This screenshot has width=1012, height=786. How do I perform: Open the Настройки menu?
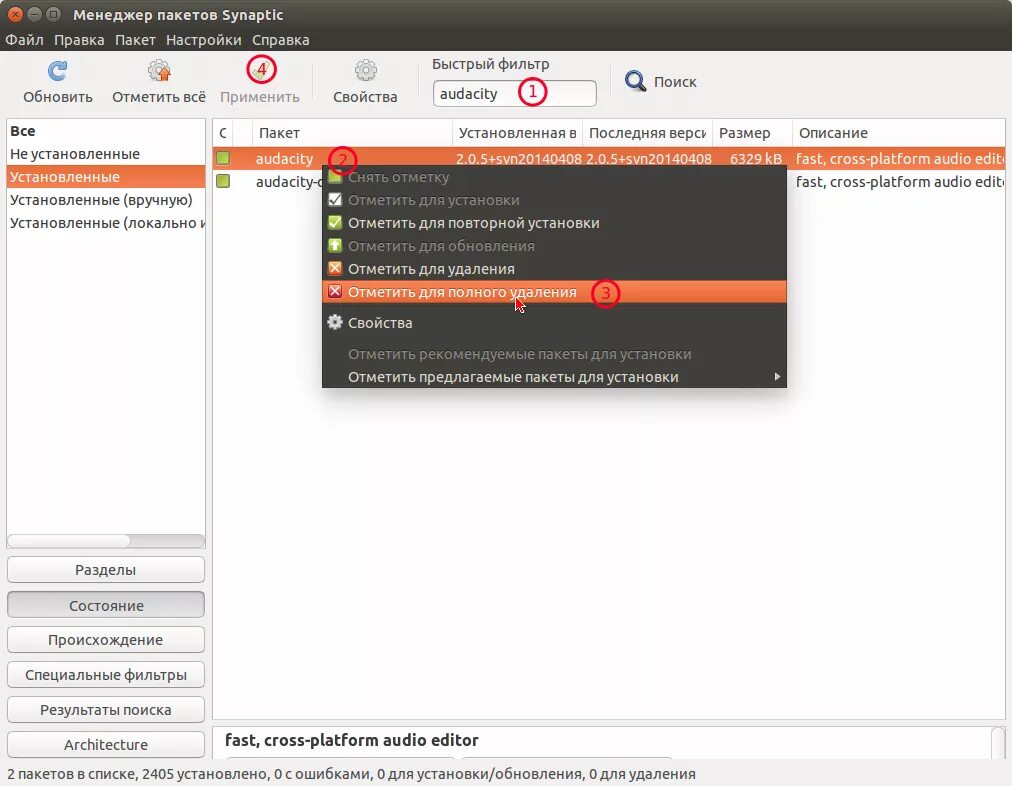click(x=203, y=40)
